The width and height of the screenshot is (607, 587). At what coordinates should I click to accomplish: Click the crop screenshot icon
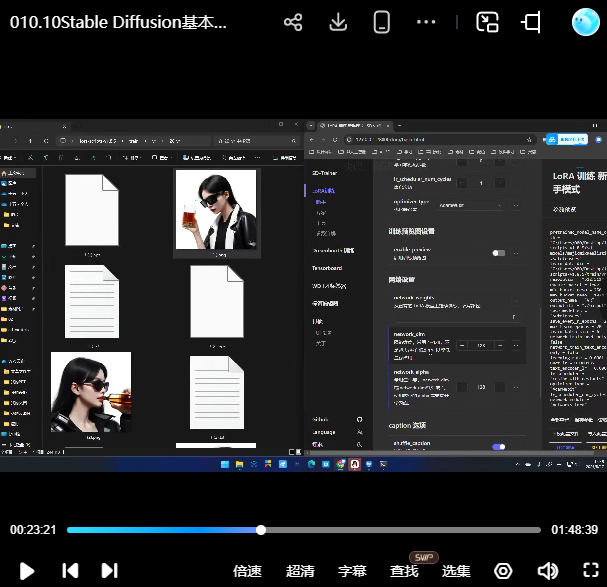tap(532, 22)
